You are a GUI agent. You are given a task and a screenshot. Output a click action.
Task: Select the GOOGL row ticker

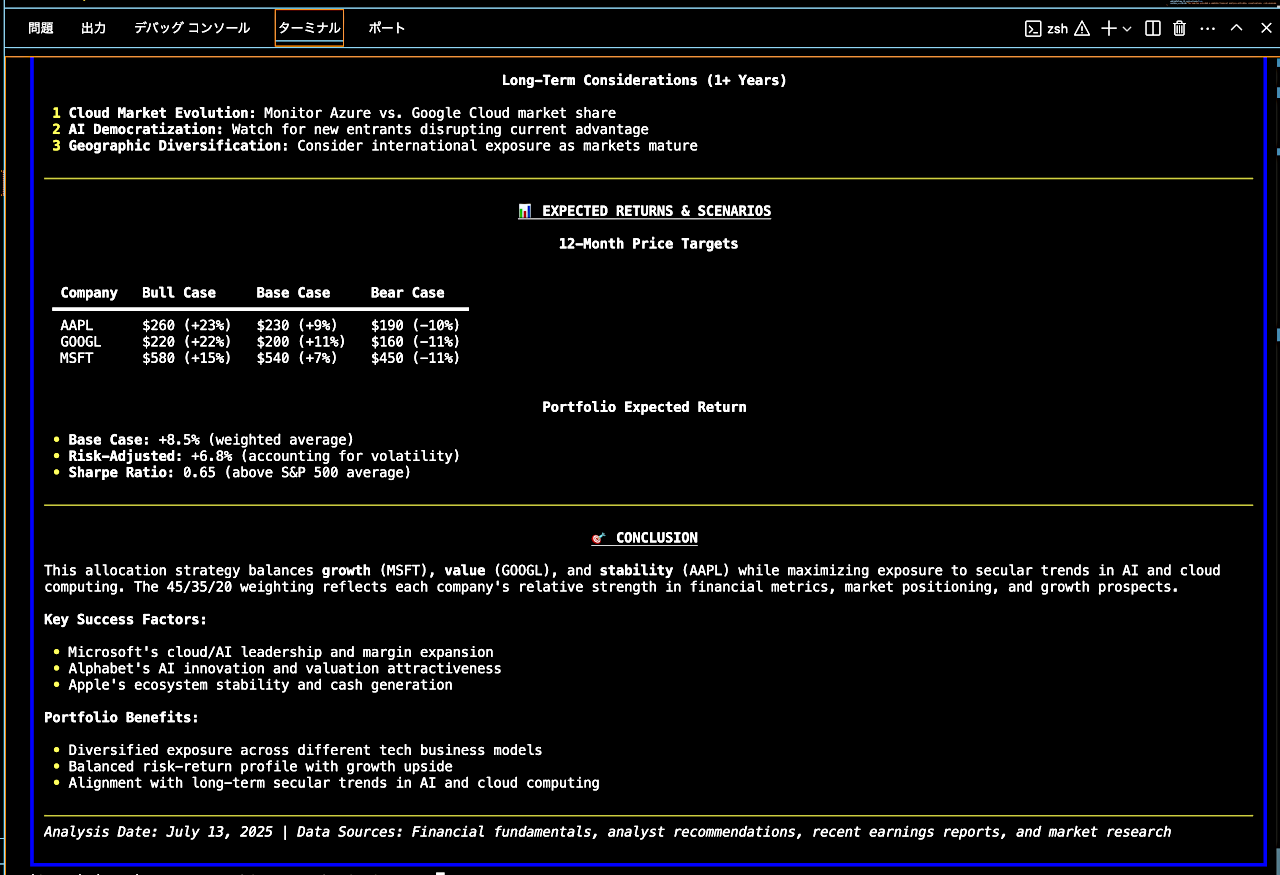click(80, 342)
